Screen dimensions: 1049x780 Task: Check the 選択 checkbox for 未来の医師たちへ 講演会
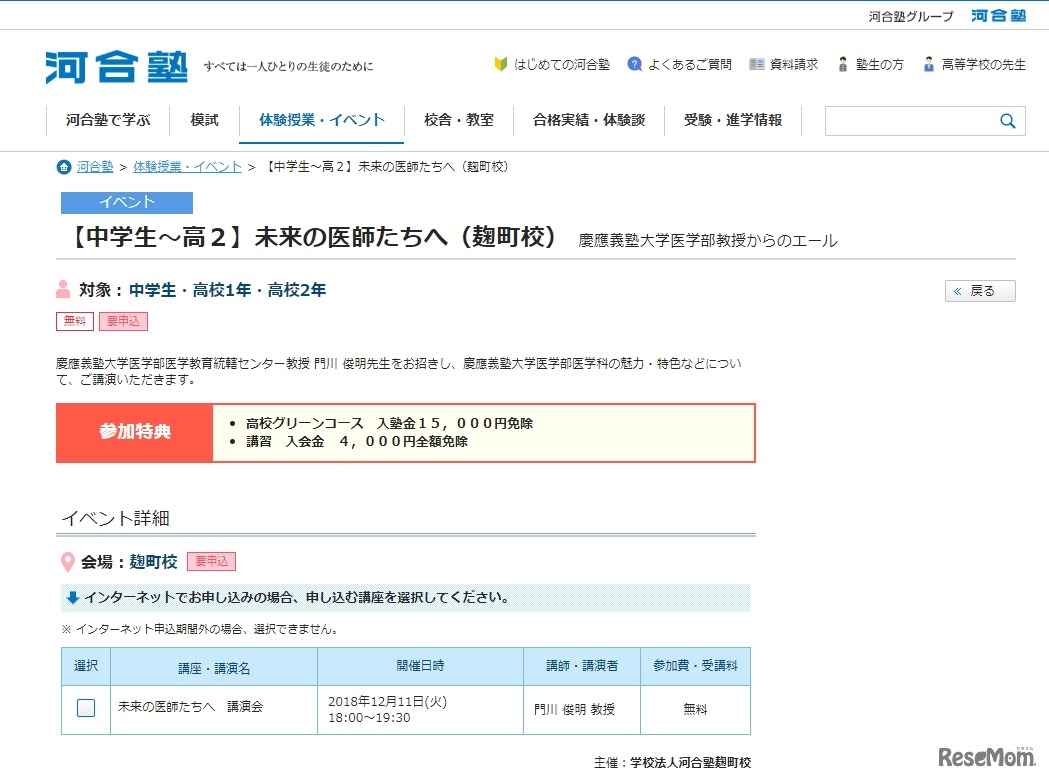click(85, 707)
